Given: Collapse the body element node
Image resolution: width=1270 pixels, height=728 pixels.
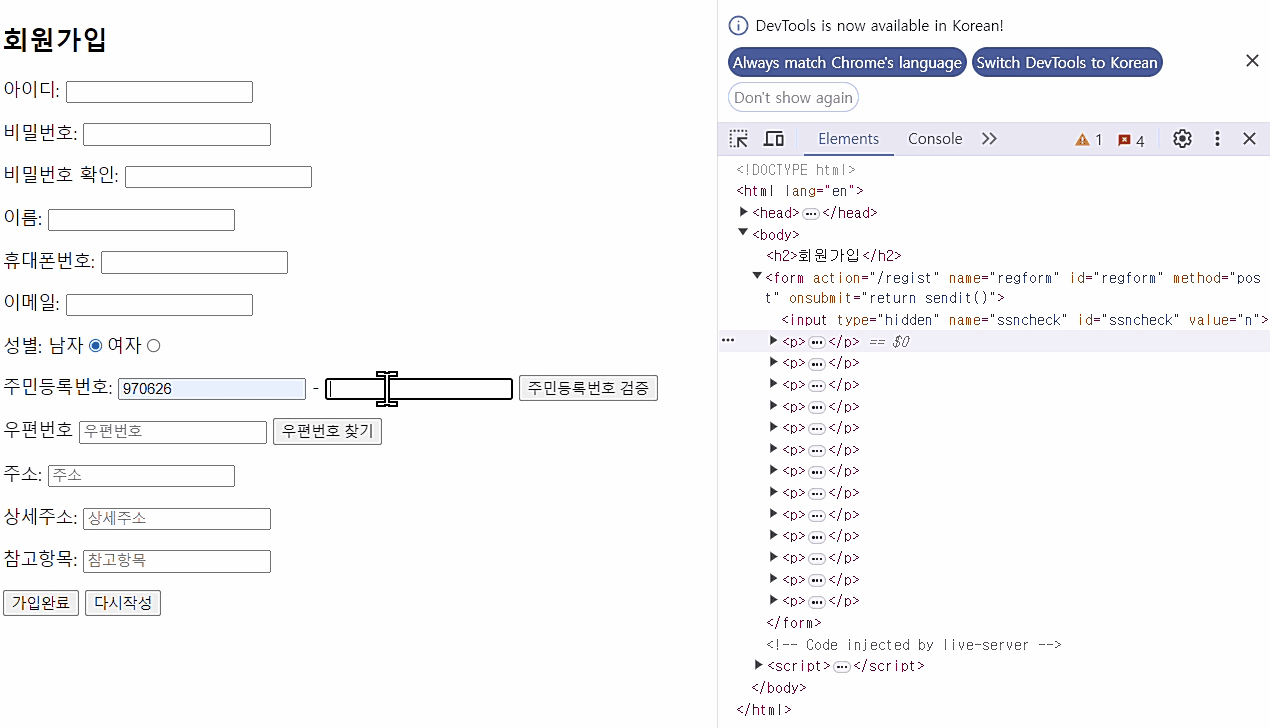Looking at the screenshot, I should pyautogui.click(x=743, y=233).
